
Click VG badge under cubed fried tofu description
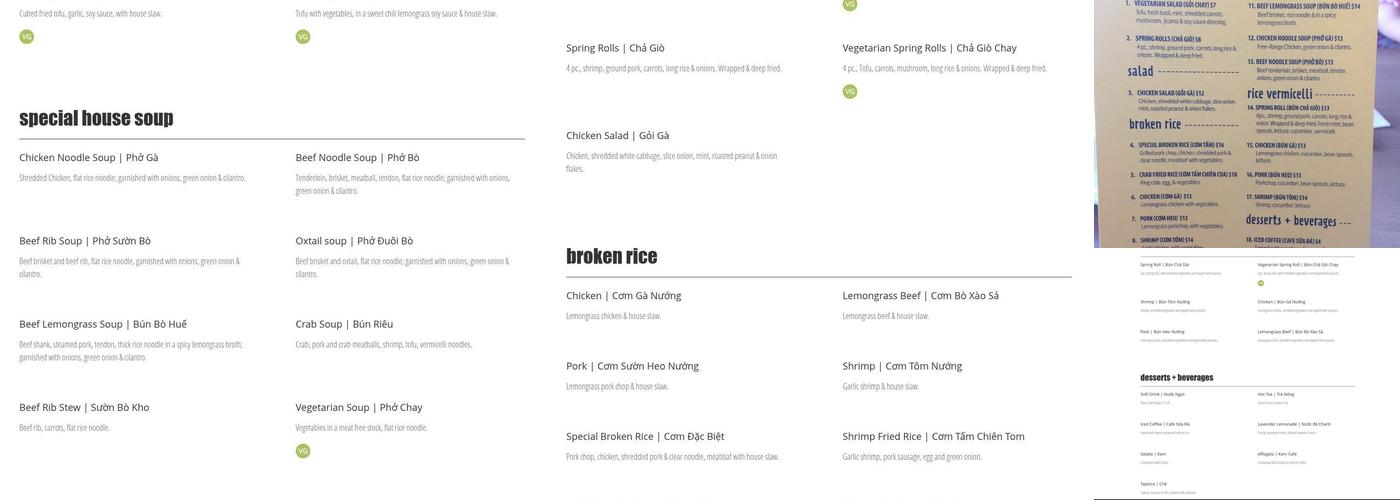pos(27,37)
